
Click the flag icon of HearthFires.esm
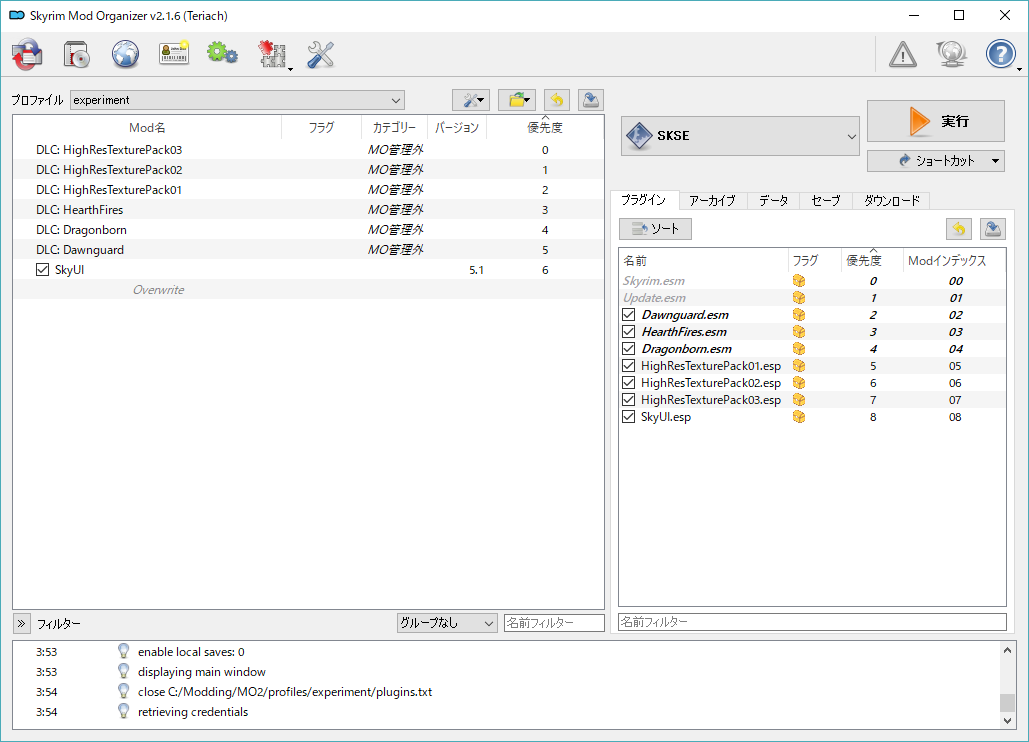pyautogui.click(x=799, y=332)
